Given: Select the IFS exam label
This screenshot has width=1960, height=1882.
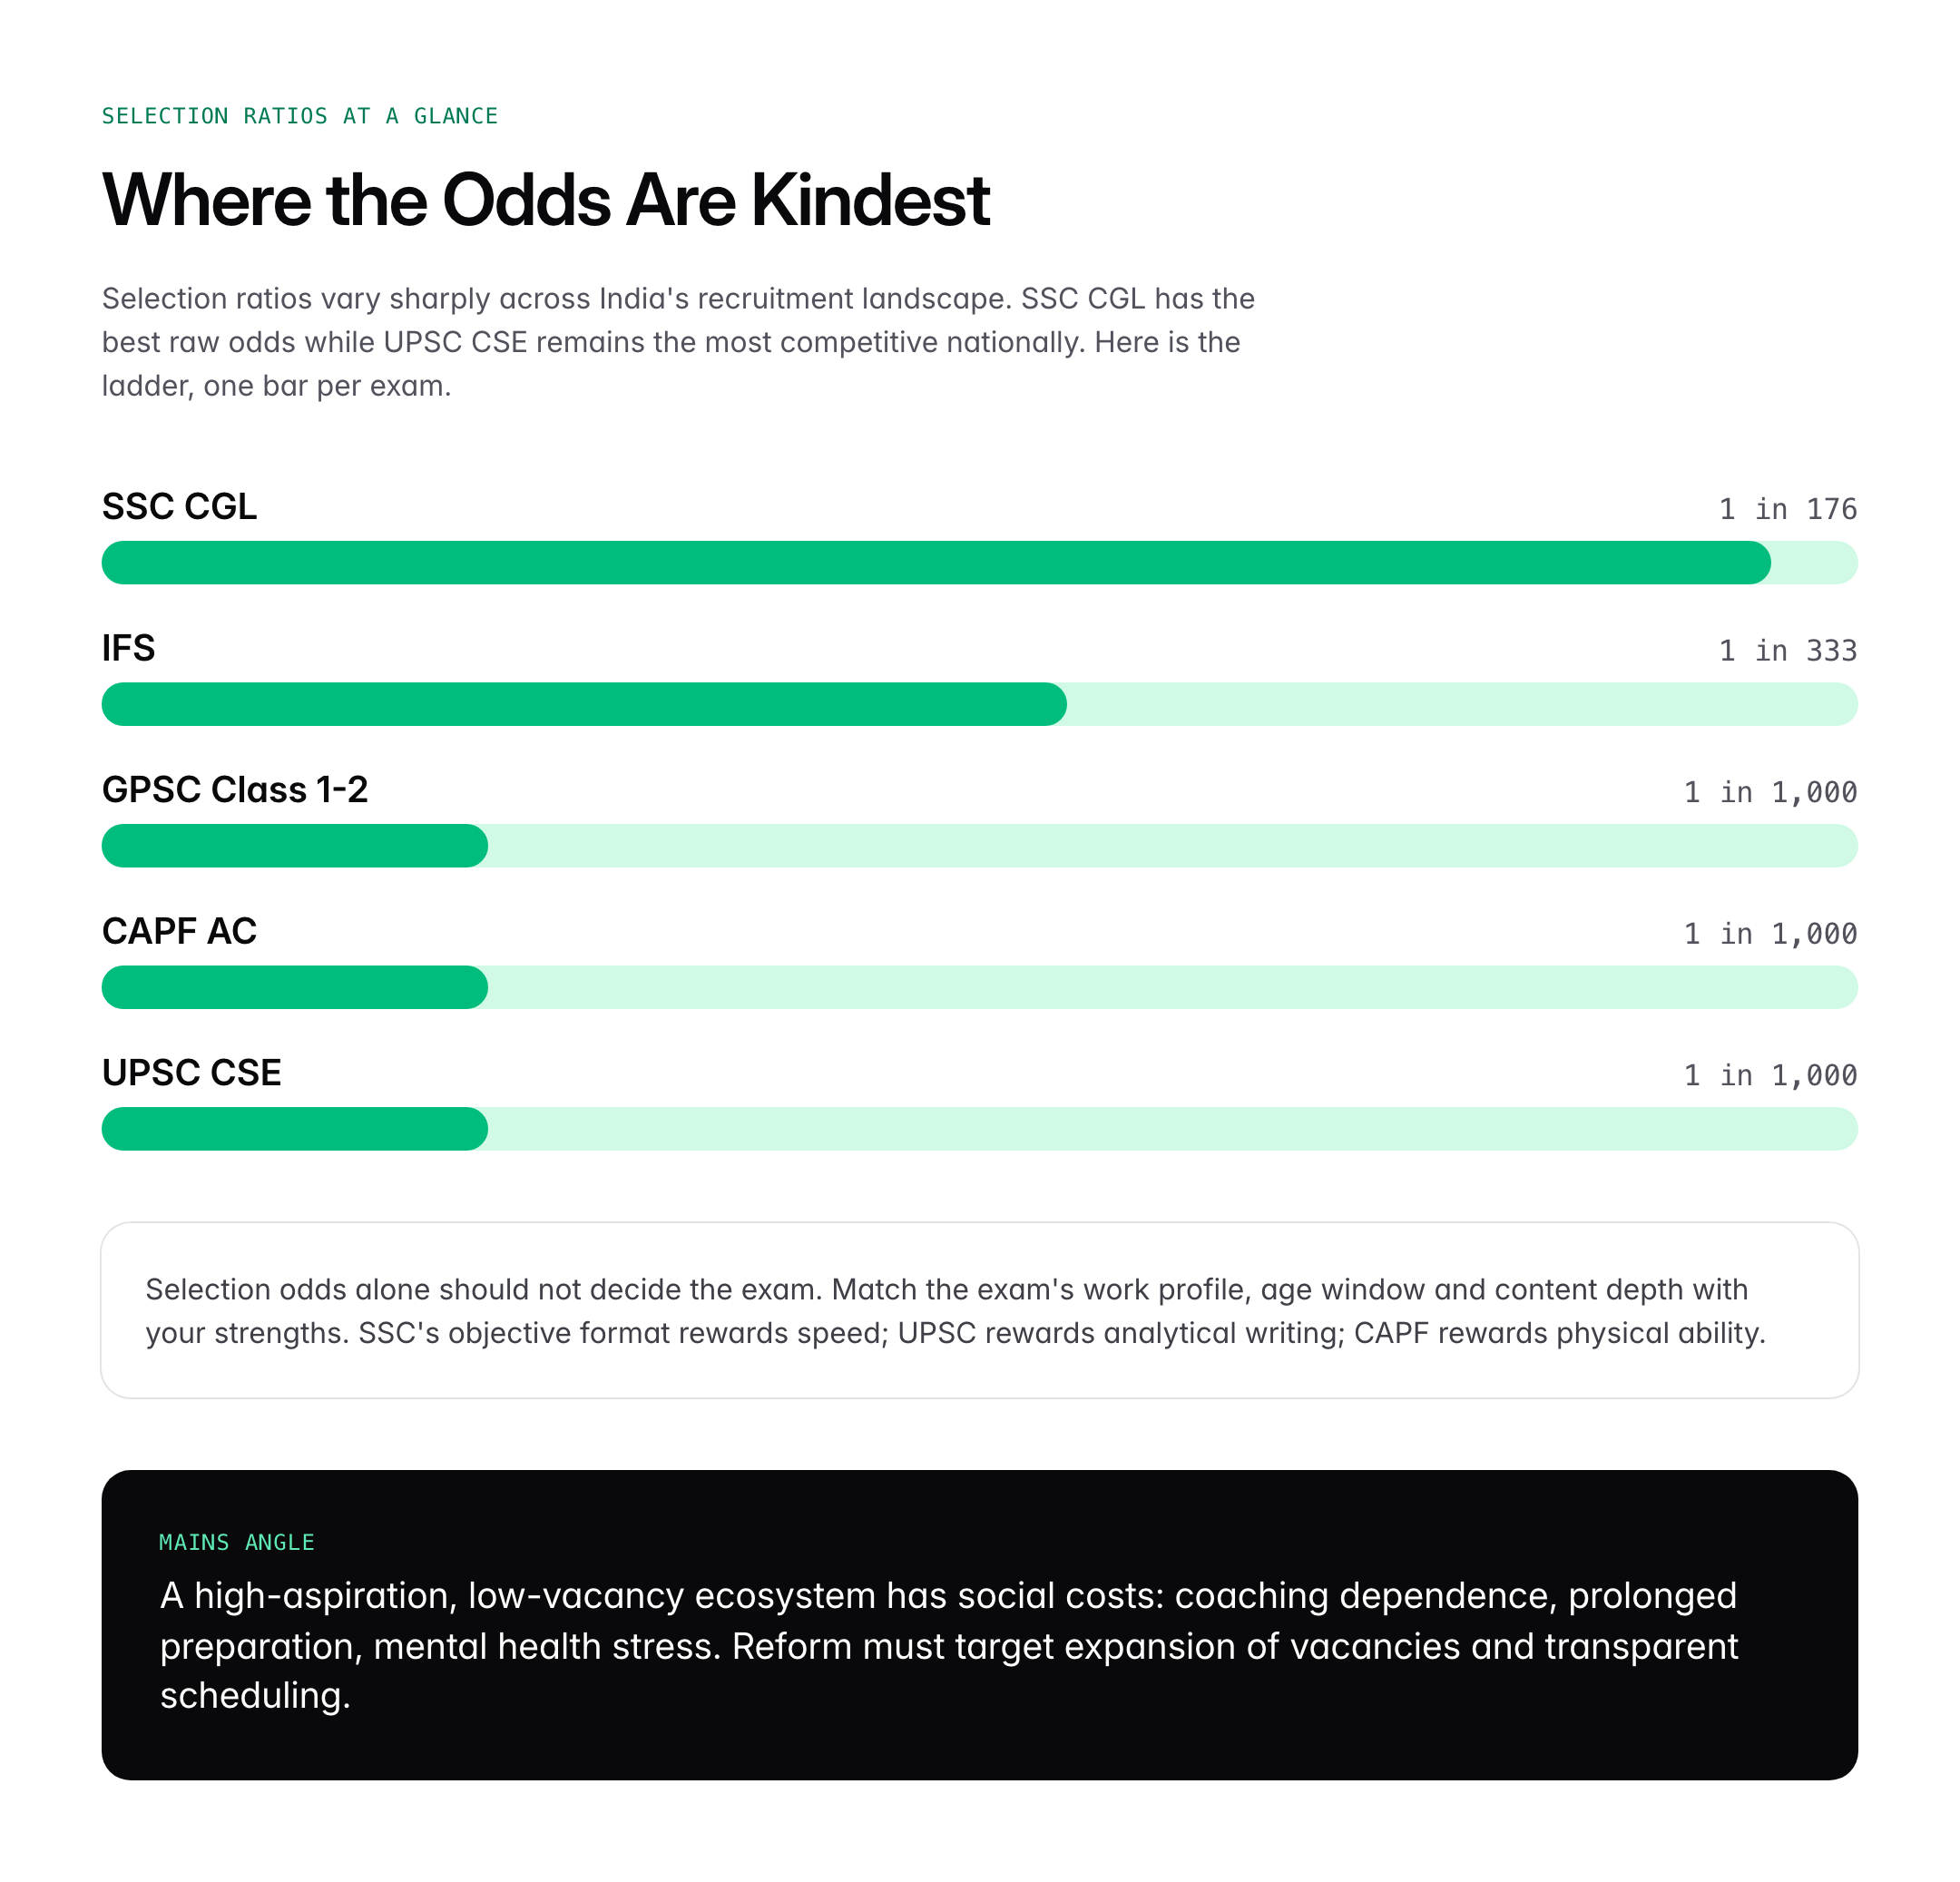Looking at the screenshot, I should (x=128, y=648).
